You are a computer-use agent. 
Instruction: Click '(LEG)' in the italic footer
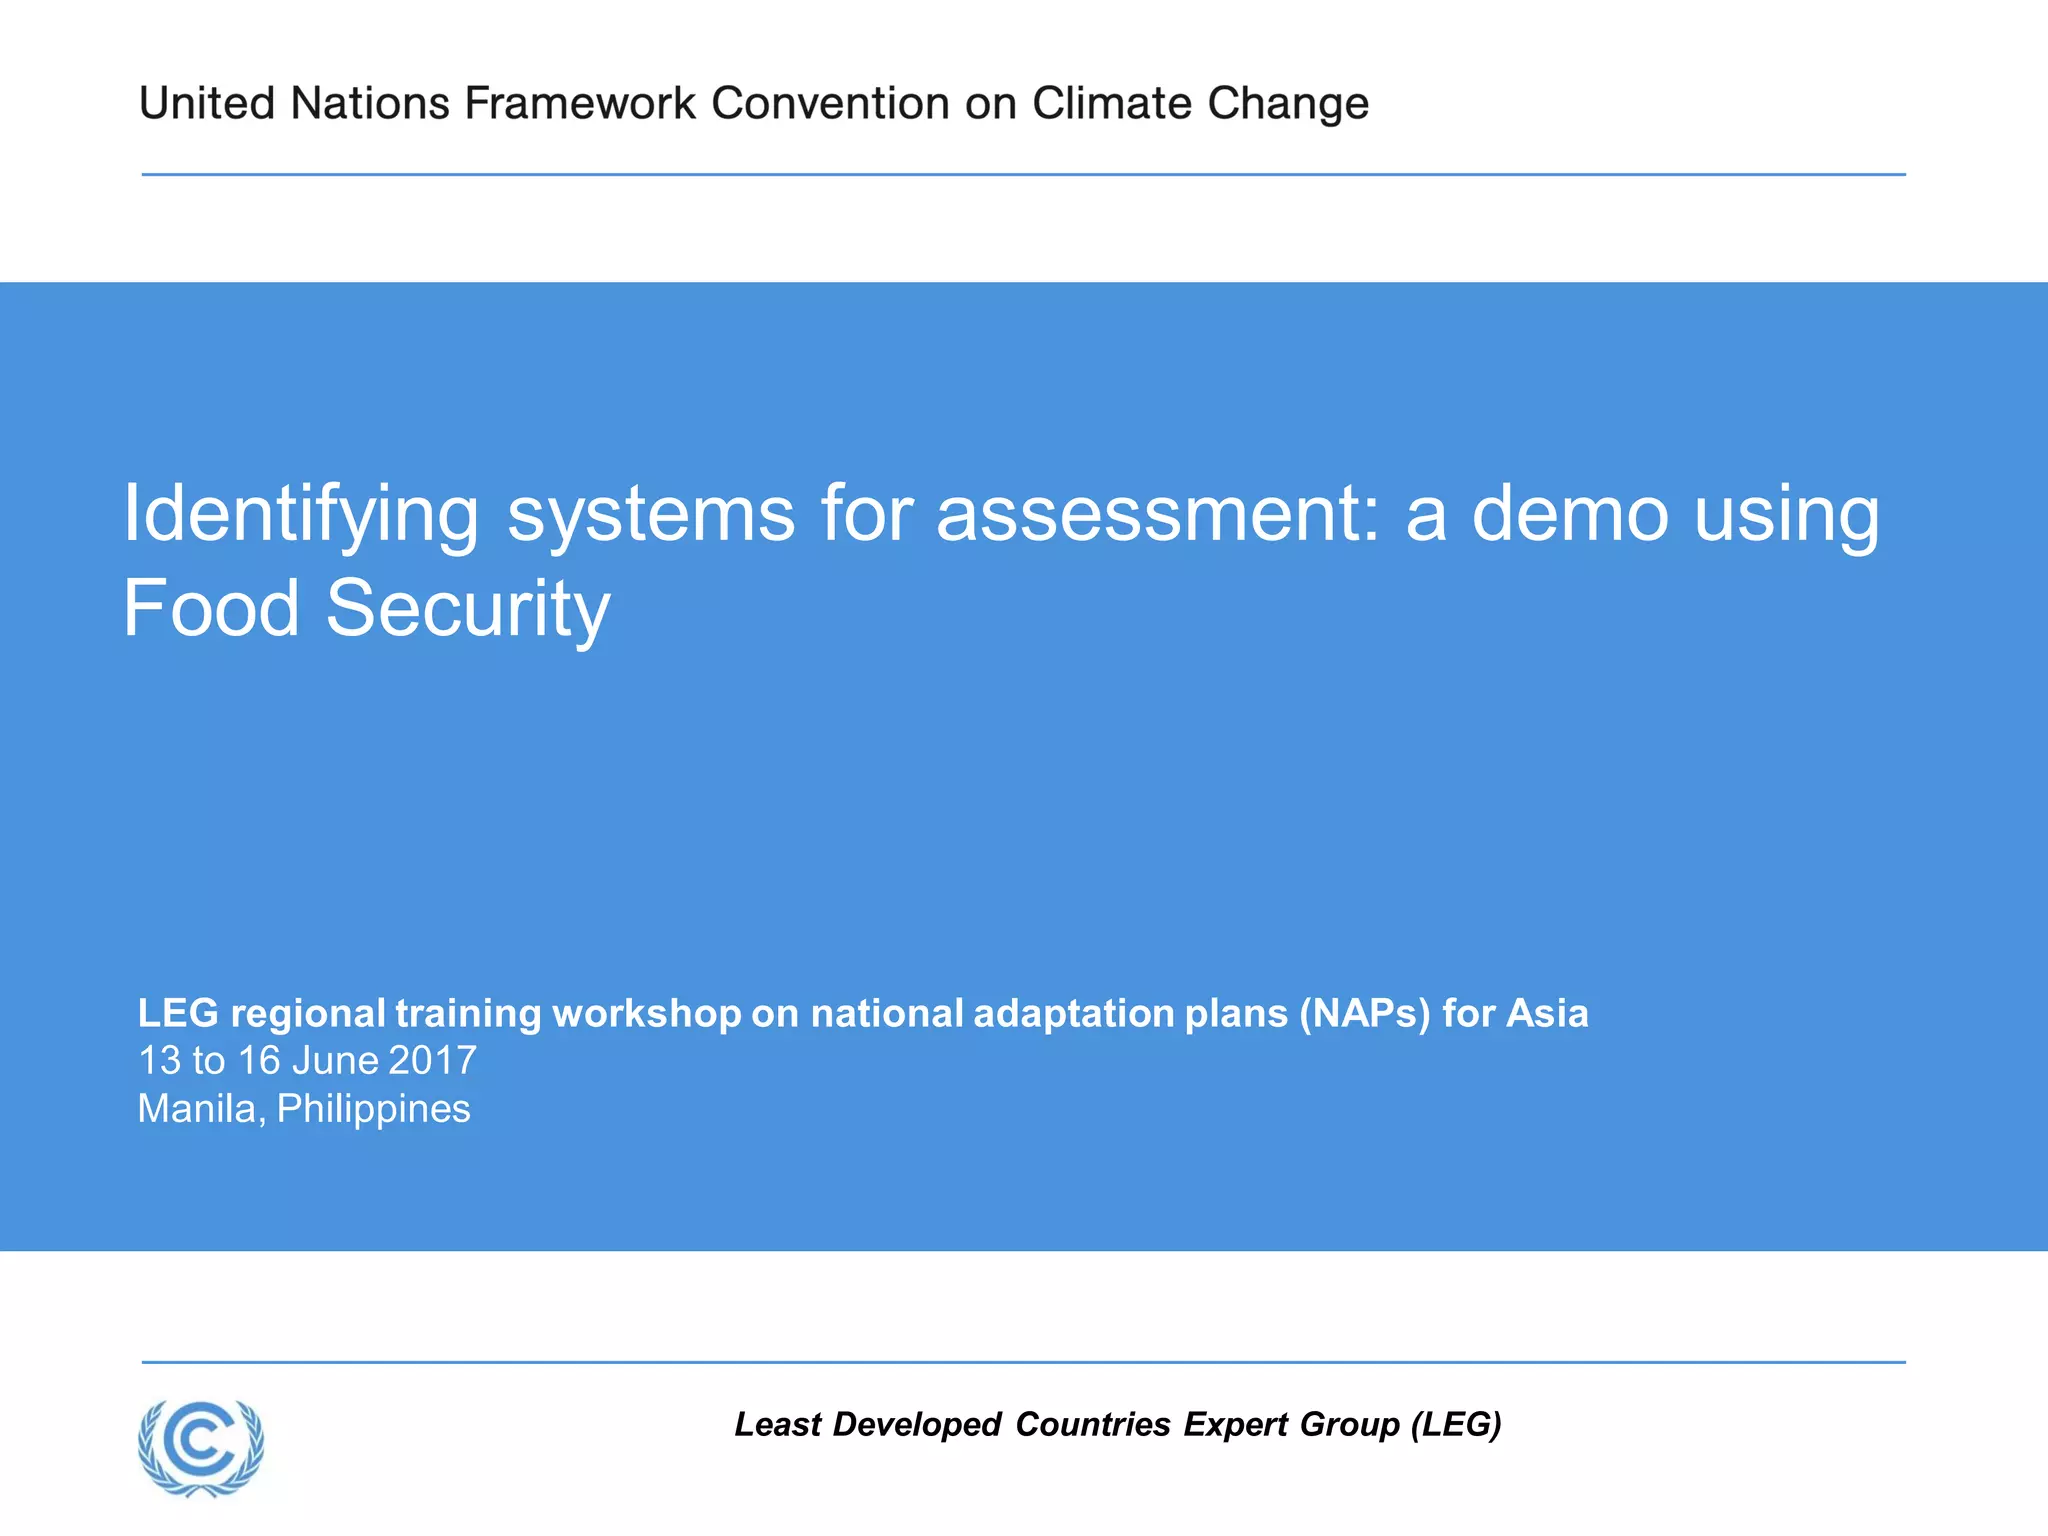pos(1455,1424)
